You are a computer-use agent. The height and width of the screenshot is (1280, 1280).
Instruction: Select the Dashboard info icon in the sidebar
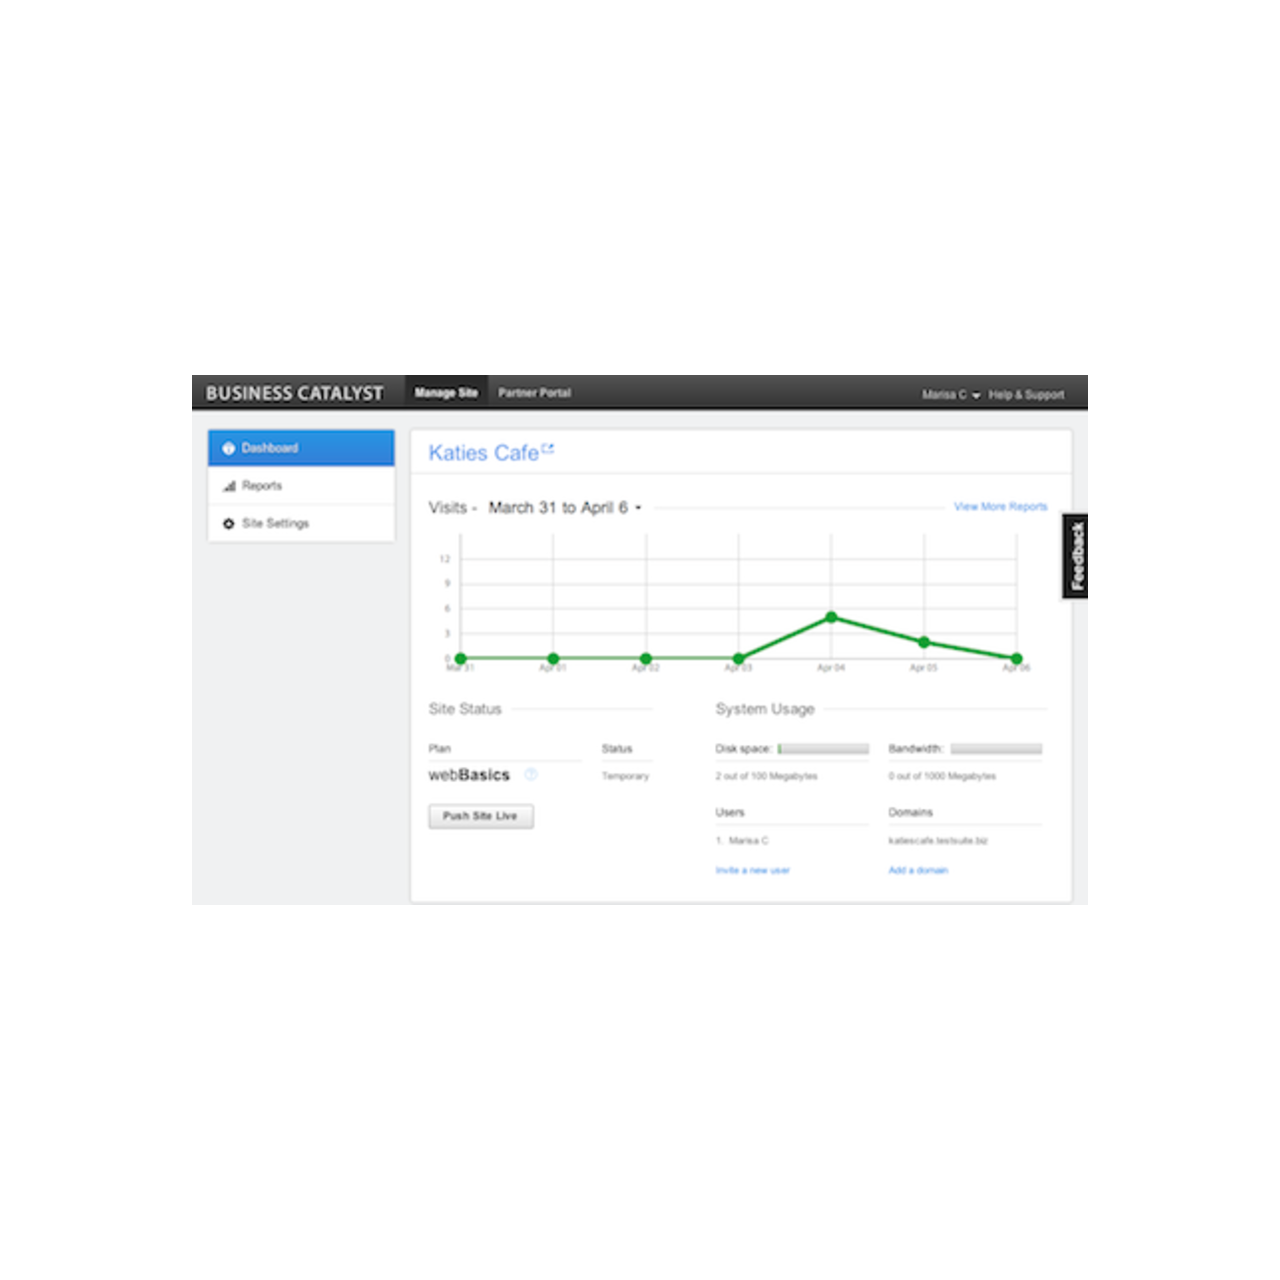[x=228, y=447]
